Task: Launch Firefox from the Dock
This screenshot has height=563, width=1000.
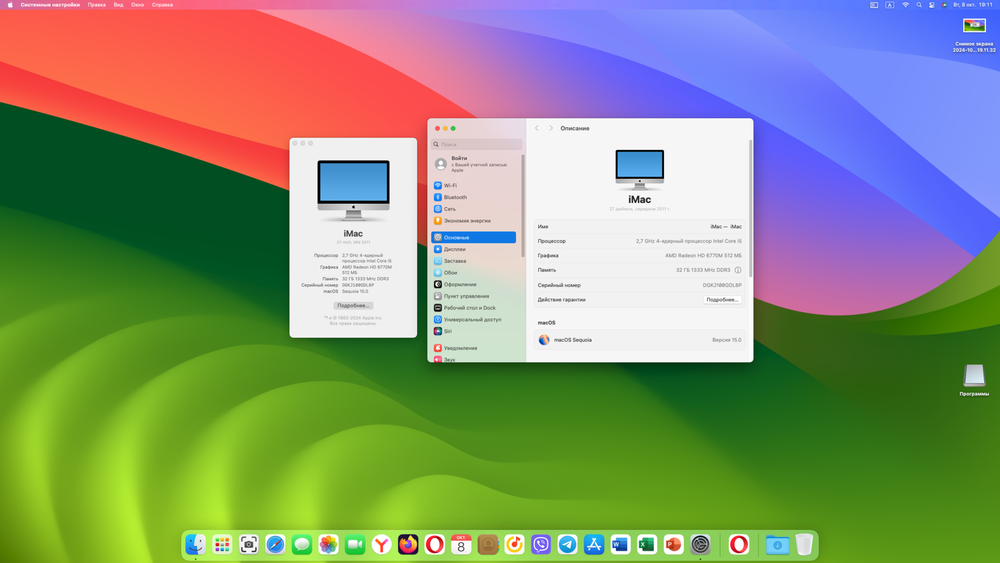Action: click(x=408, y=545)
